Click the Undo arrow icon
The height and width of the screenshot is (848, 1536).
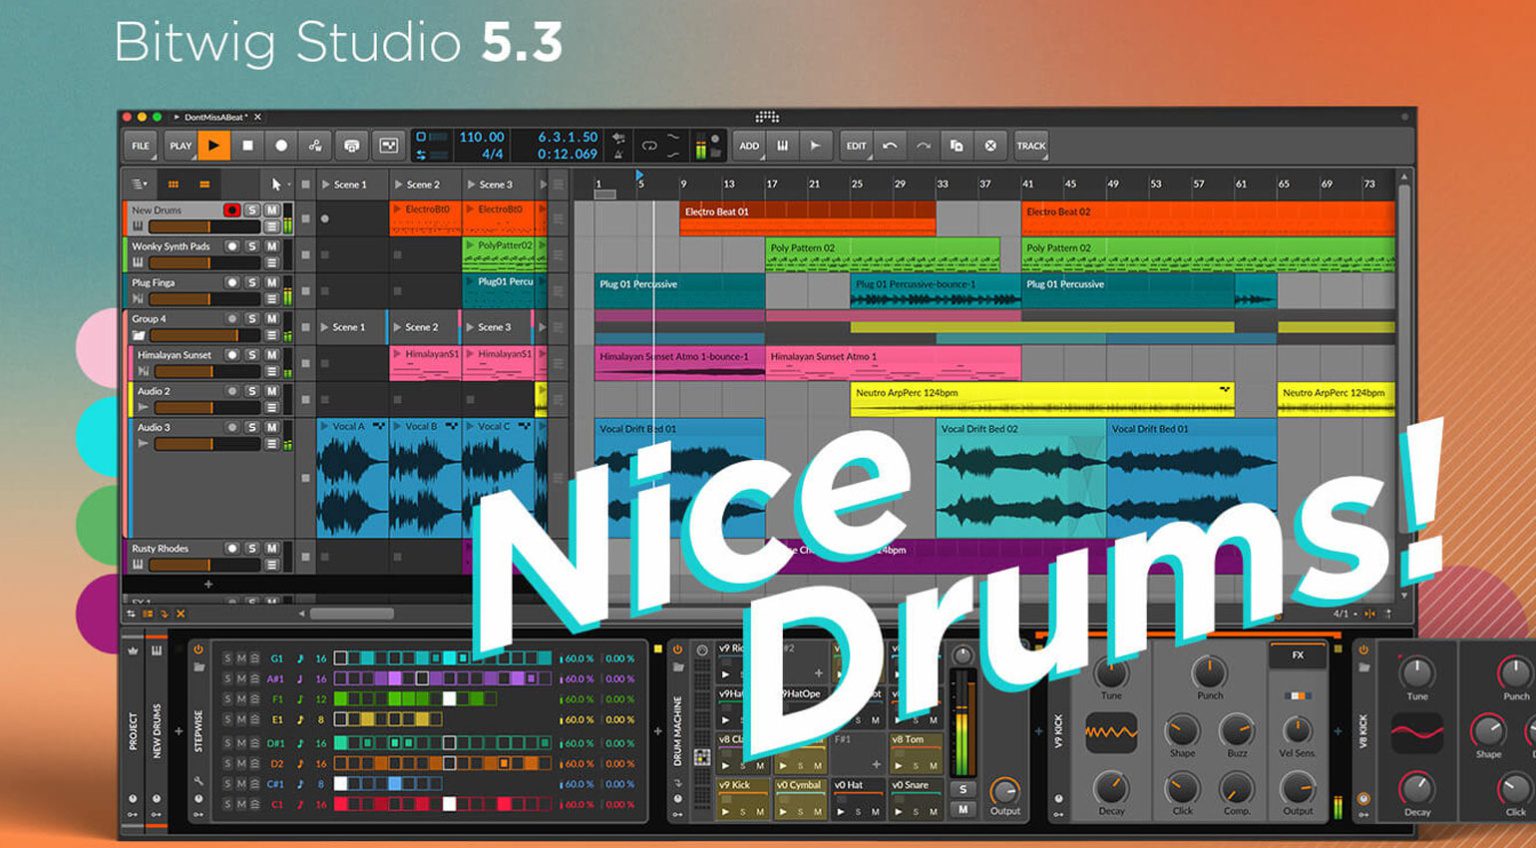pyautogui.click(x=889, y=146)
